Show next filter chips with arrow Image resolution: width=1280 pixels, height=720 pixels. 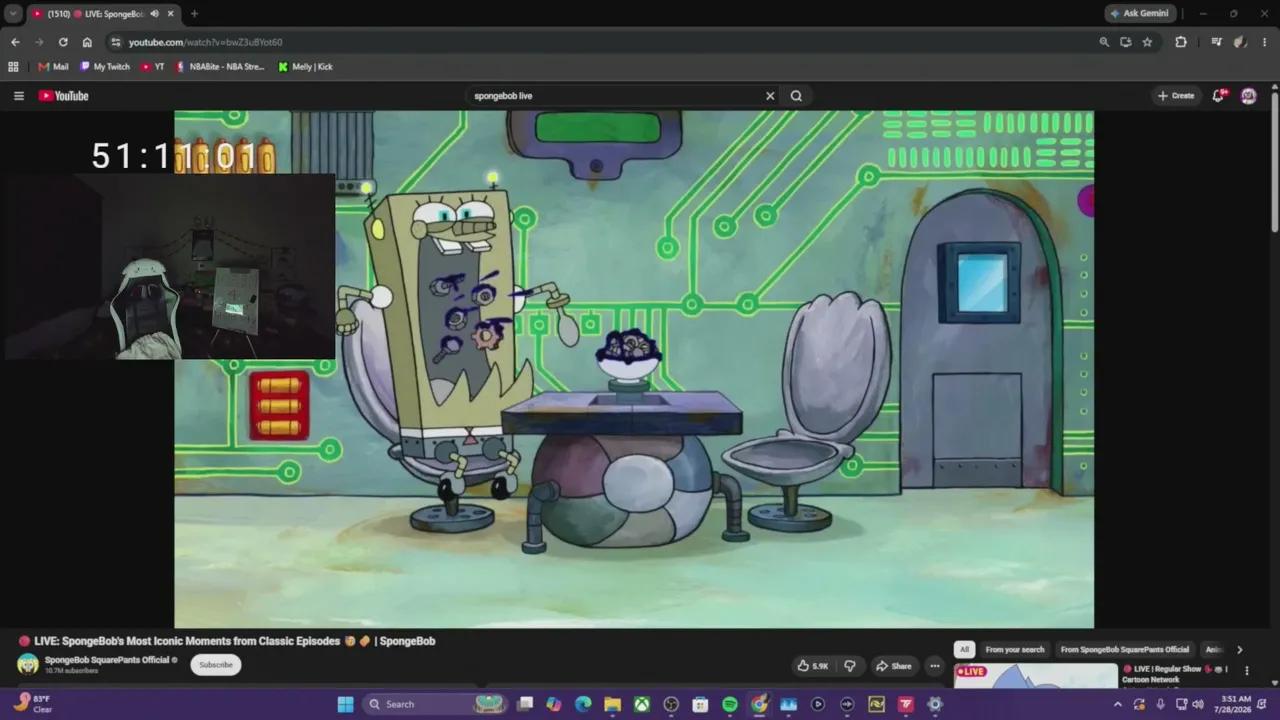tap(1240, 650)
